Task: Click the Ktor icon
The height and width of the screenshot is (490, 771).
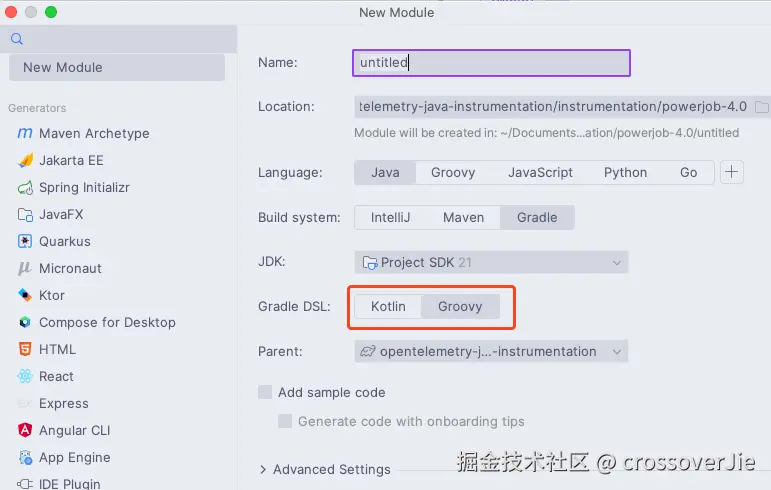Action: pyautogui.click(x=25, y=295)
